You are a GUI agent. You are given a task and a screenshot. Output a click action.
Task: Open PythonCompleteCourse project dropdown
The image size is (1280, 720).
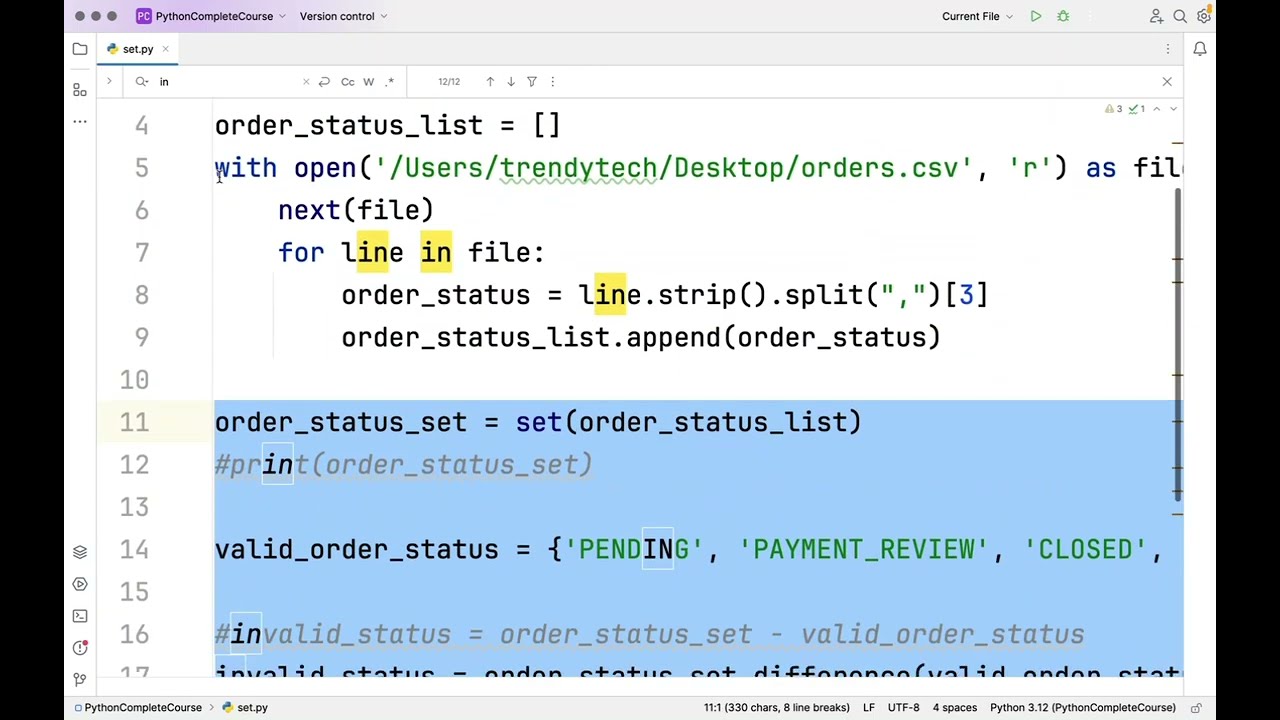click(211, 16)
